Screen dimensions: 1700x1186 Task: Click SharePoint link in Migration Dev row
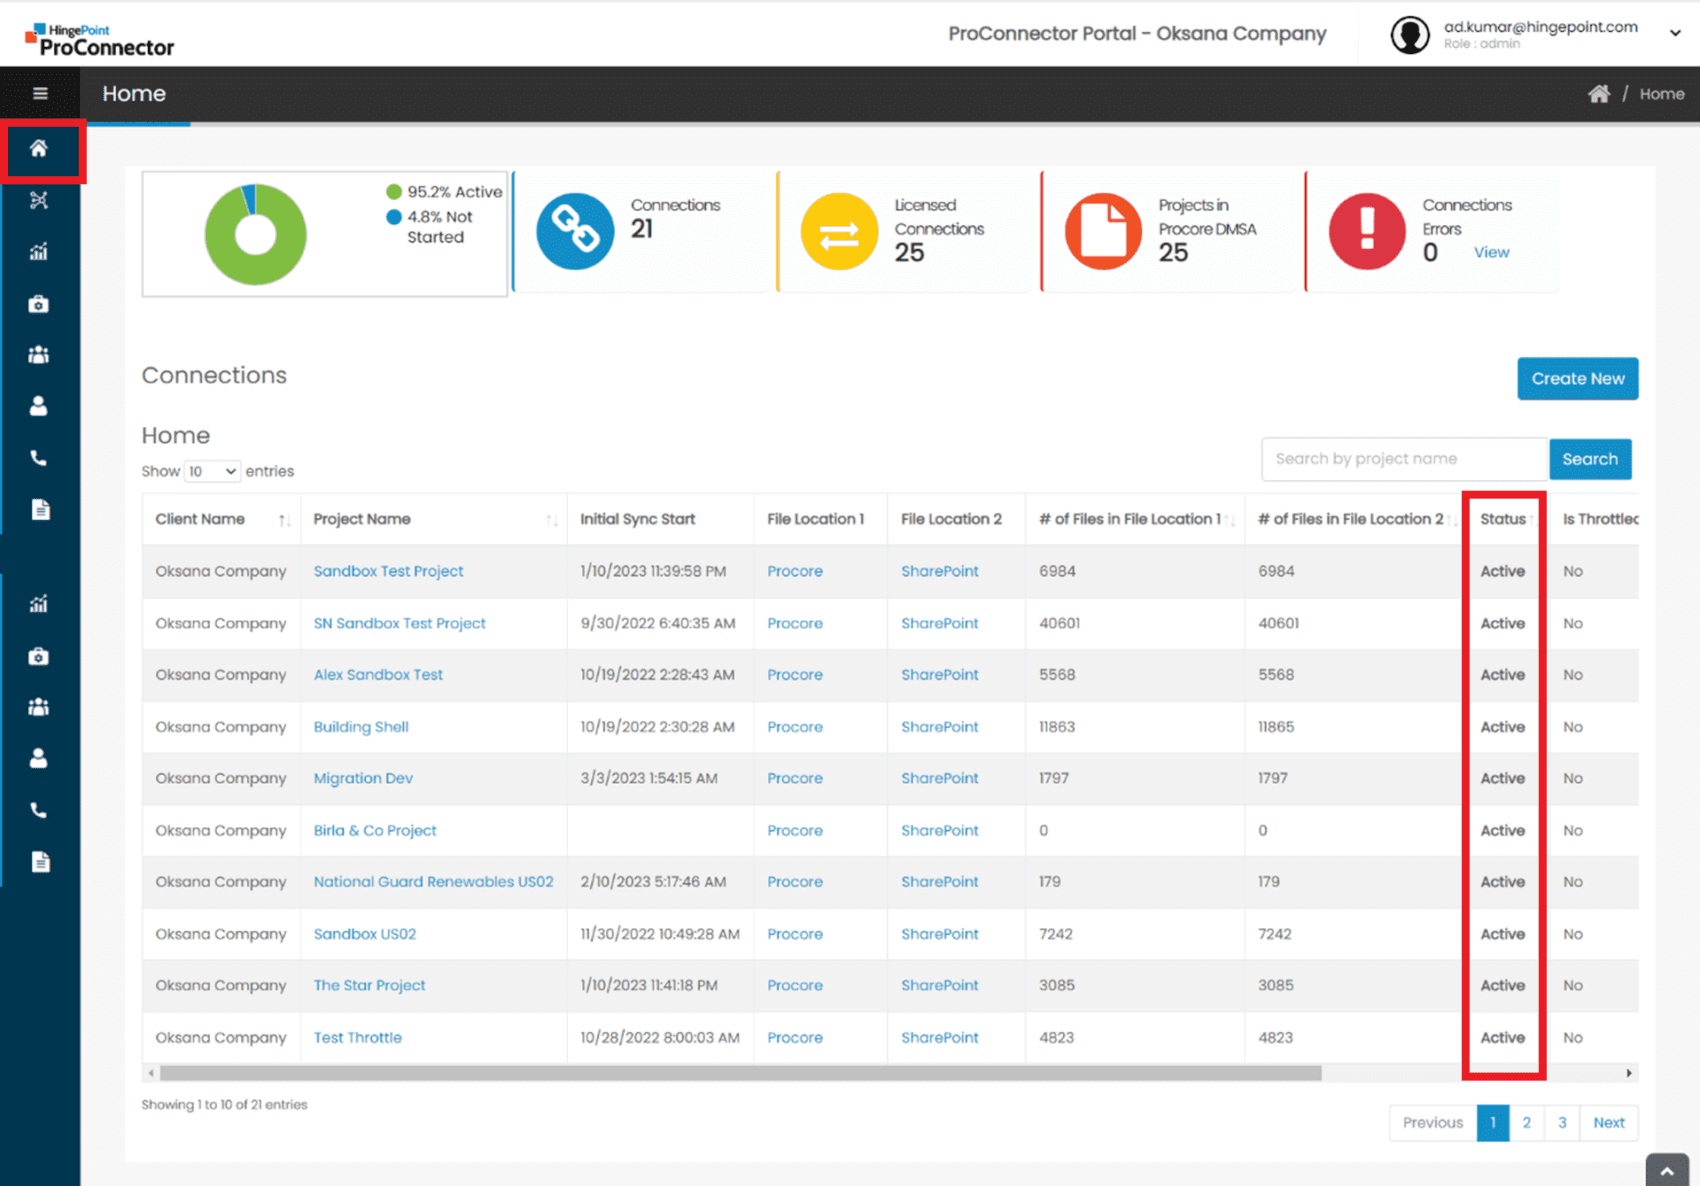[x=939, y=778]
